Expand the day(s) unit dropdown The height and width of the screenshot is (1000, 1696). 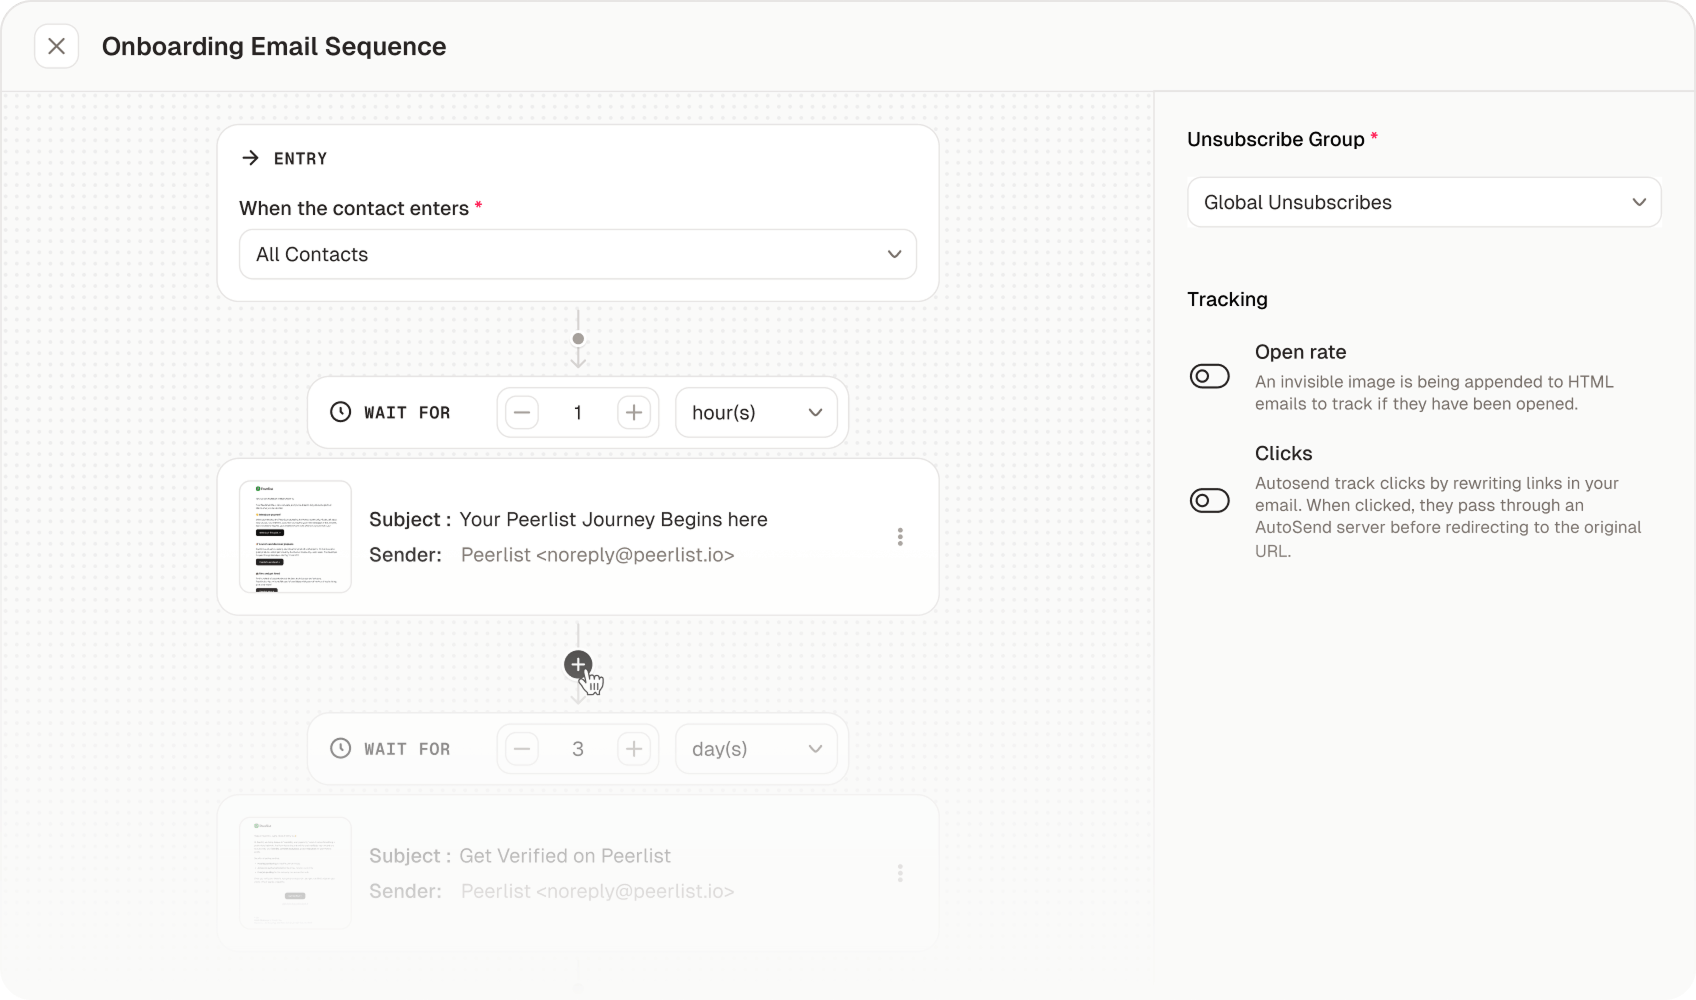(756, 749)
